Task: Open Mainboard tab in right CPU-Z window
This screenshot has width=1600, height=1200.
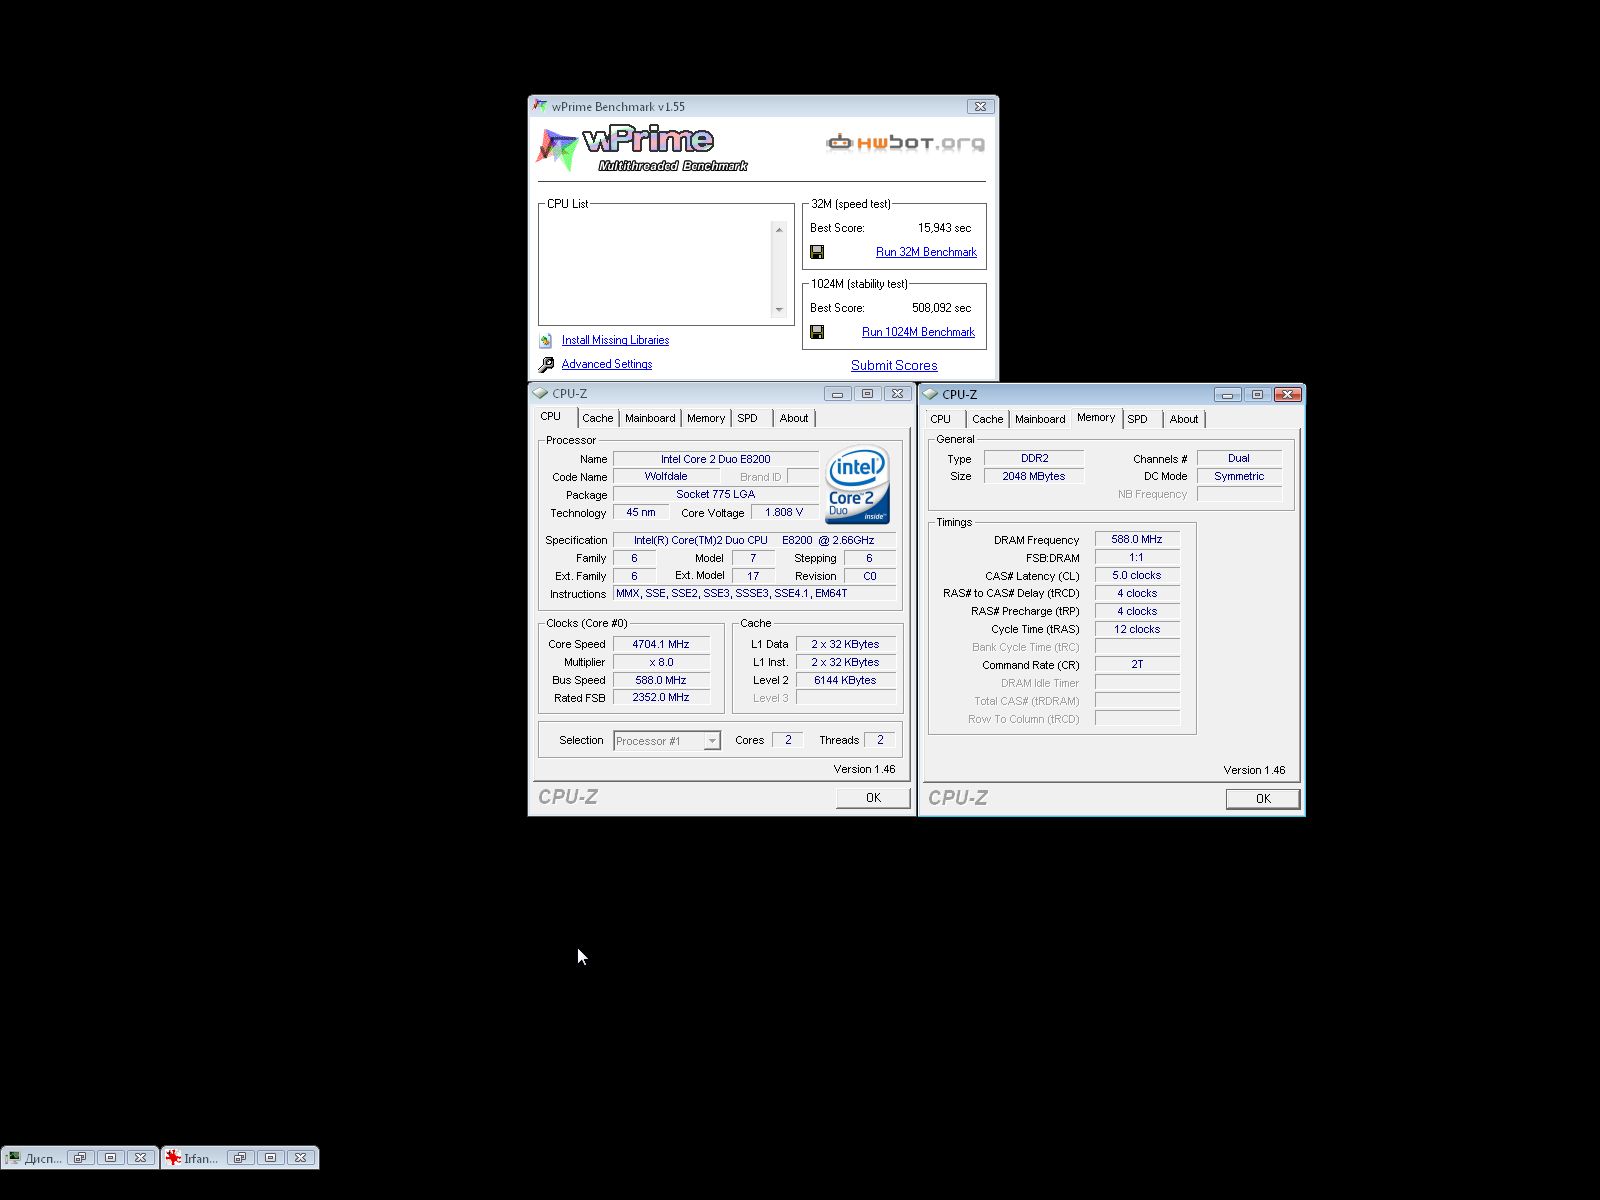Action: (1040, 419)
